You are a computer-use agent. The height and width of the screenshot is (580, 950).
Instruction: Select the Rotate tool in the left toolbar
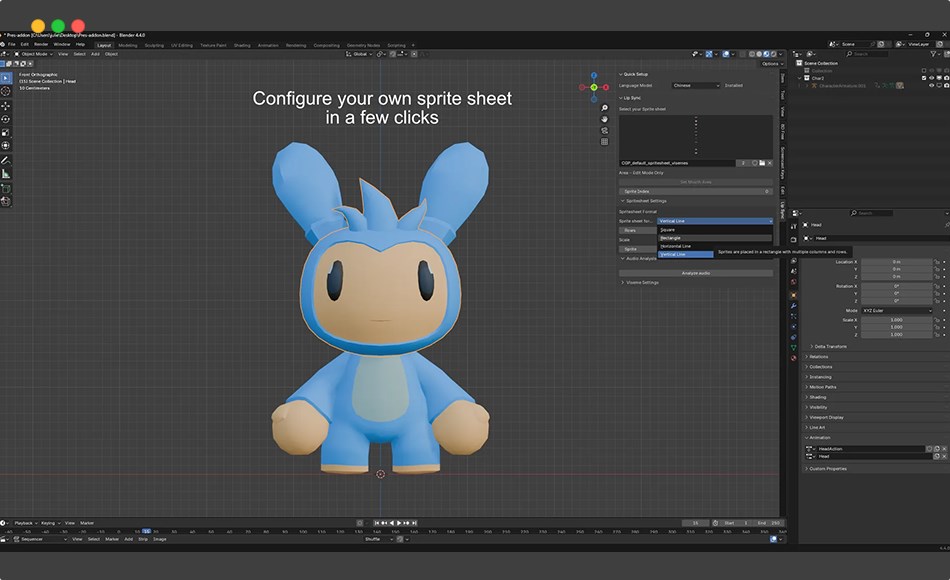coord(6,118)
